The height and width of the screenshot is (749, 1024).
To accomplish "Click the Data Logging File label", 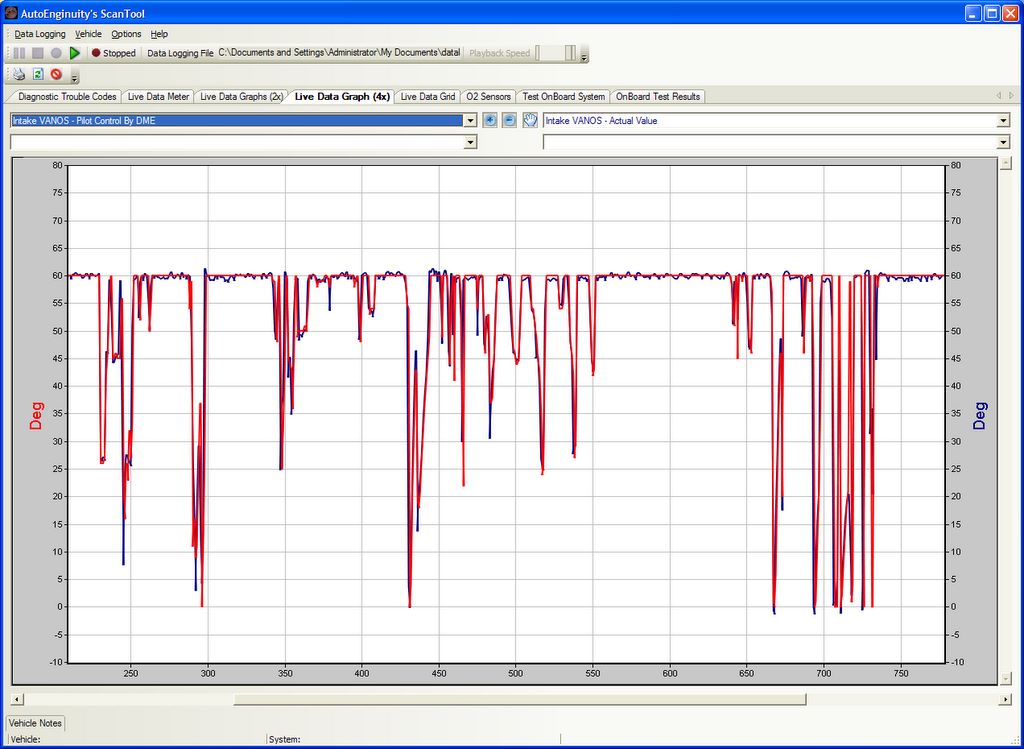I will (x=180, y=53).
